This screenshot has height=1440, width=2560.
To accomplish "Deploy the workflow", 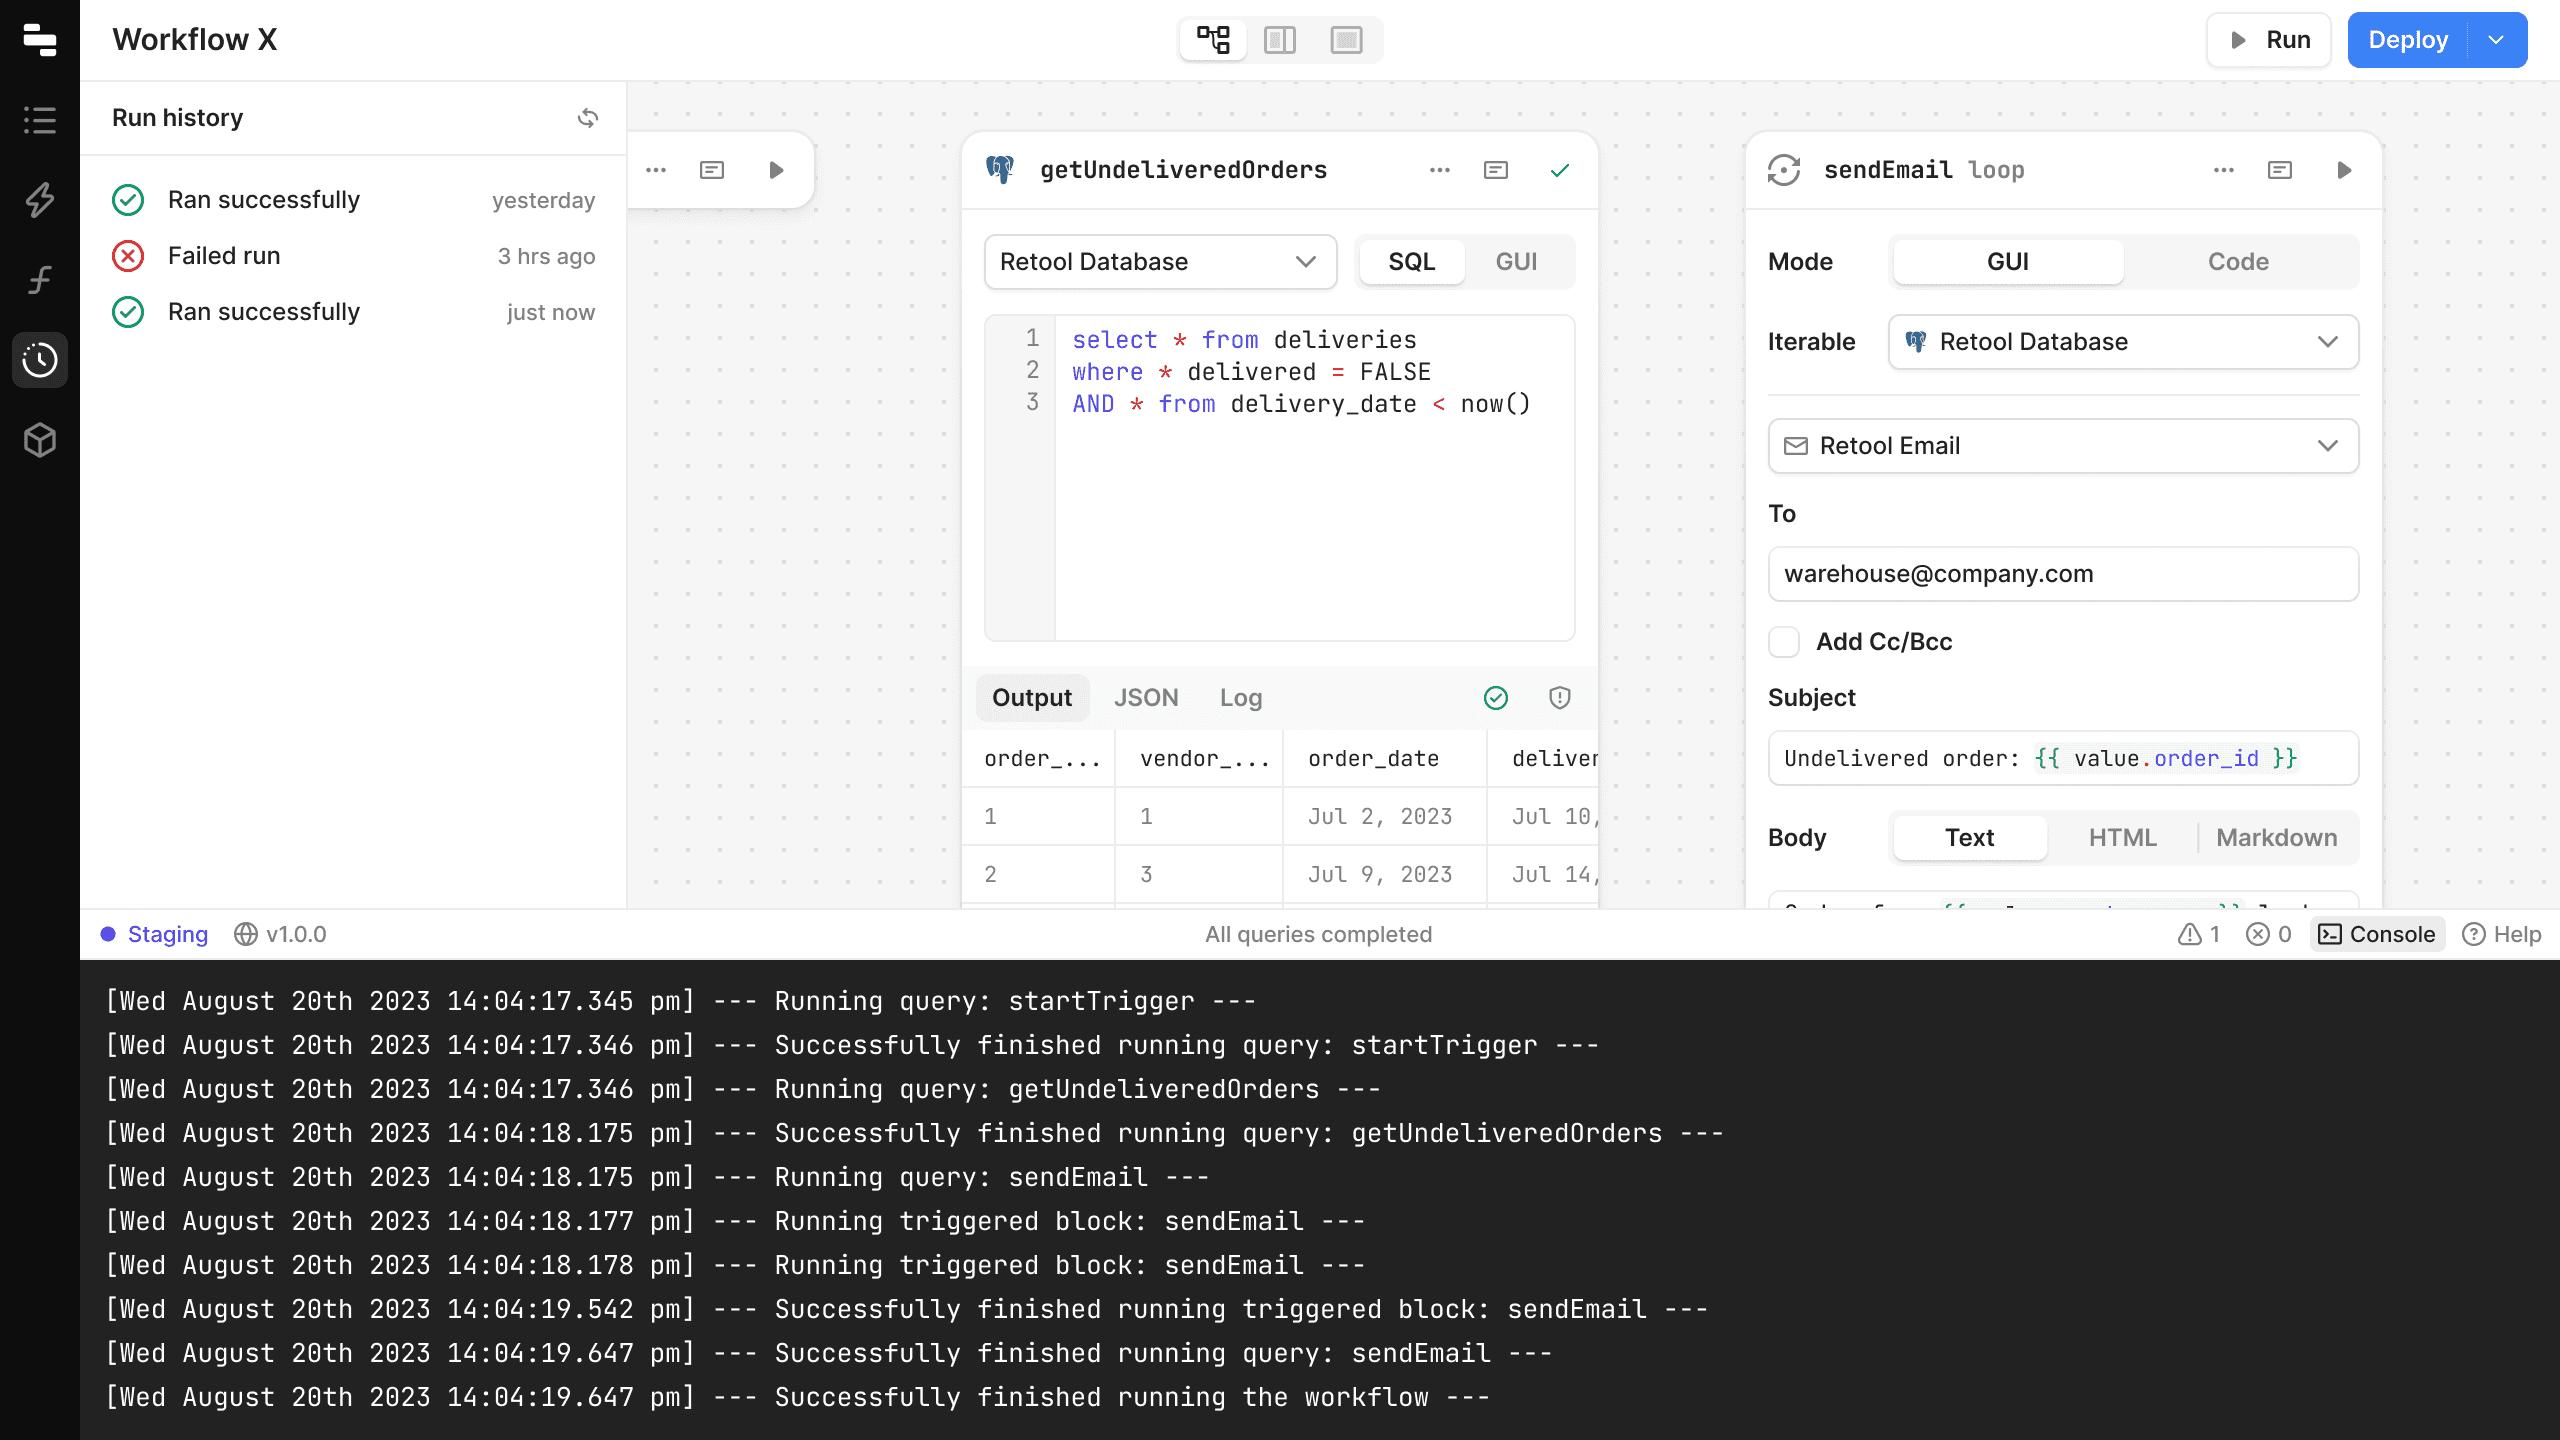I will coord(2408,40).
